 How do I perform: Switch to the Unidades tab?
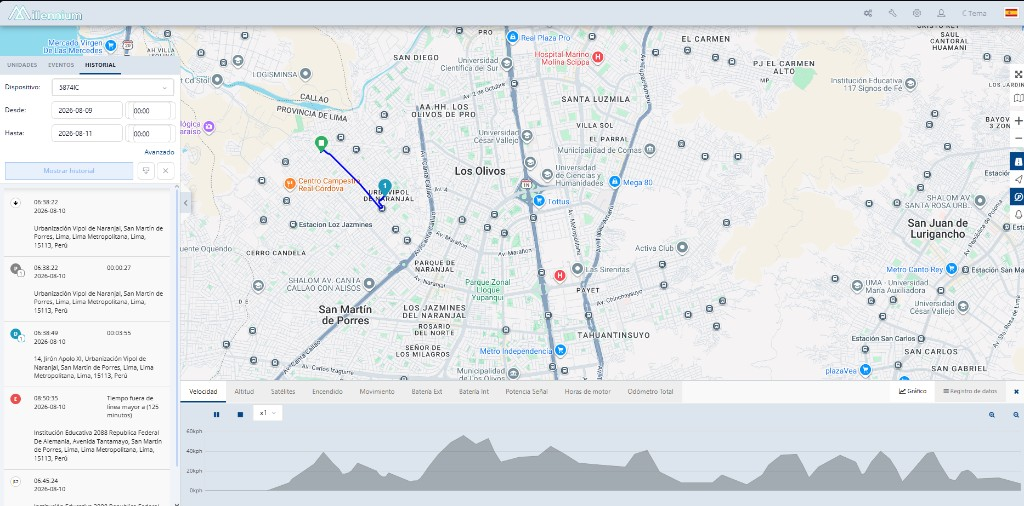(x=22, y=65)
